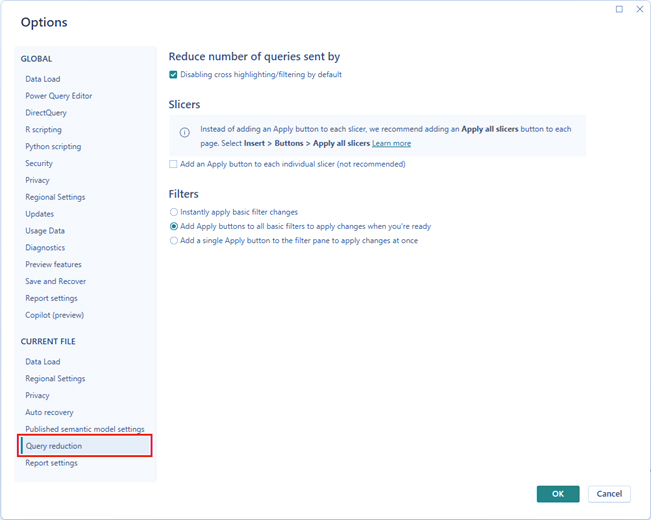Click the Filters section heading
This screenshot has width=651, height=520.
pyautogui.click(x=184, y=194)
